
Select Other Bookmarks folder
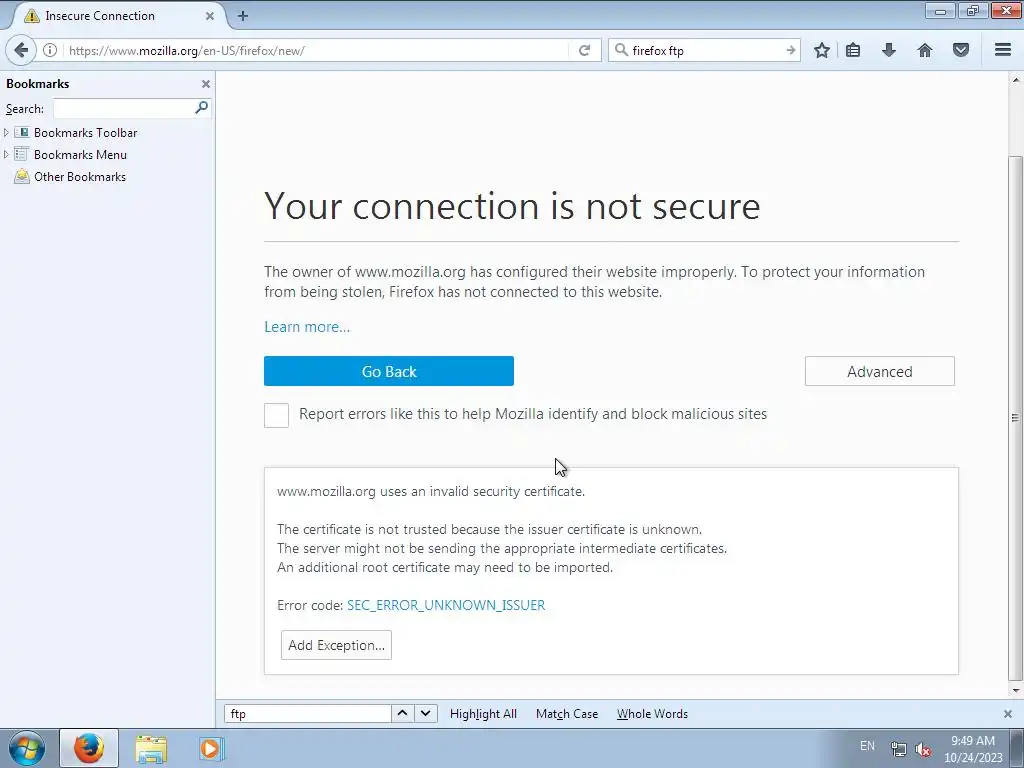[x=80, y=177]
